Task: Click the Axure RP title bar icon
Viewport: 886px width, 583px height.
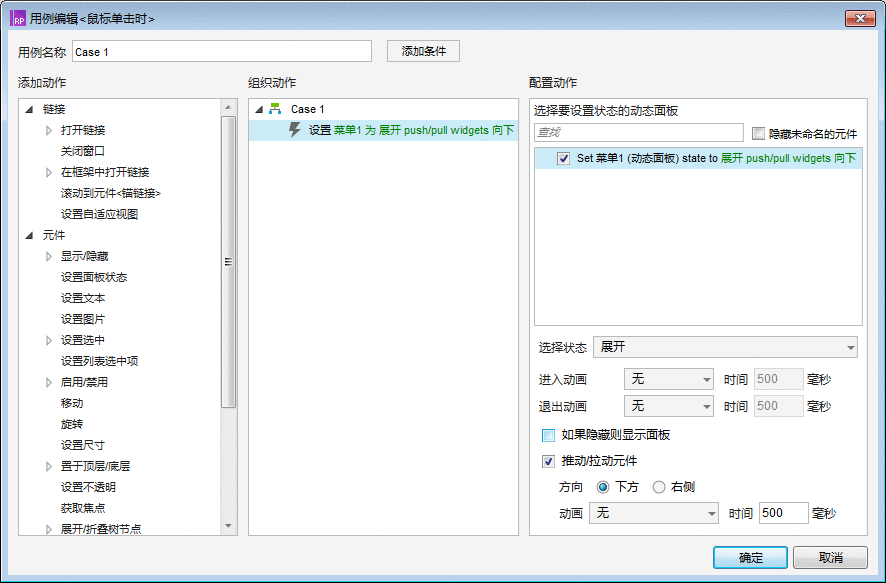Action: 18,19
